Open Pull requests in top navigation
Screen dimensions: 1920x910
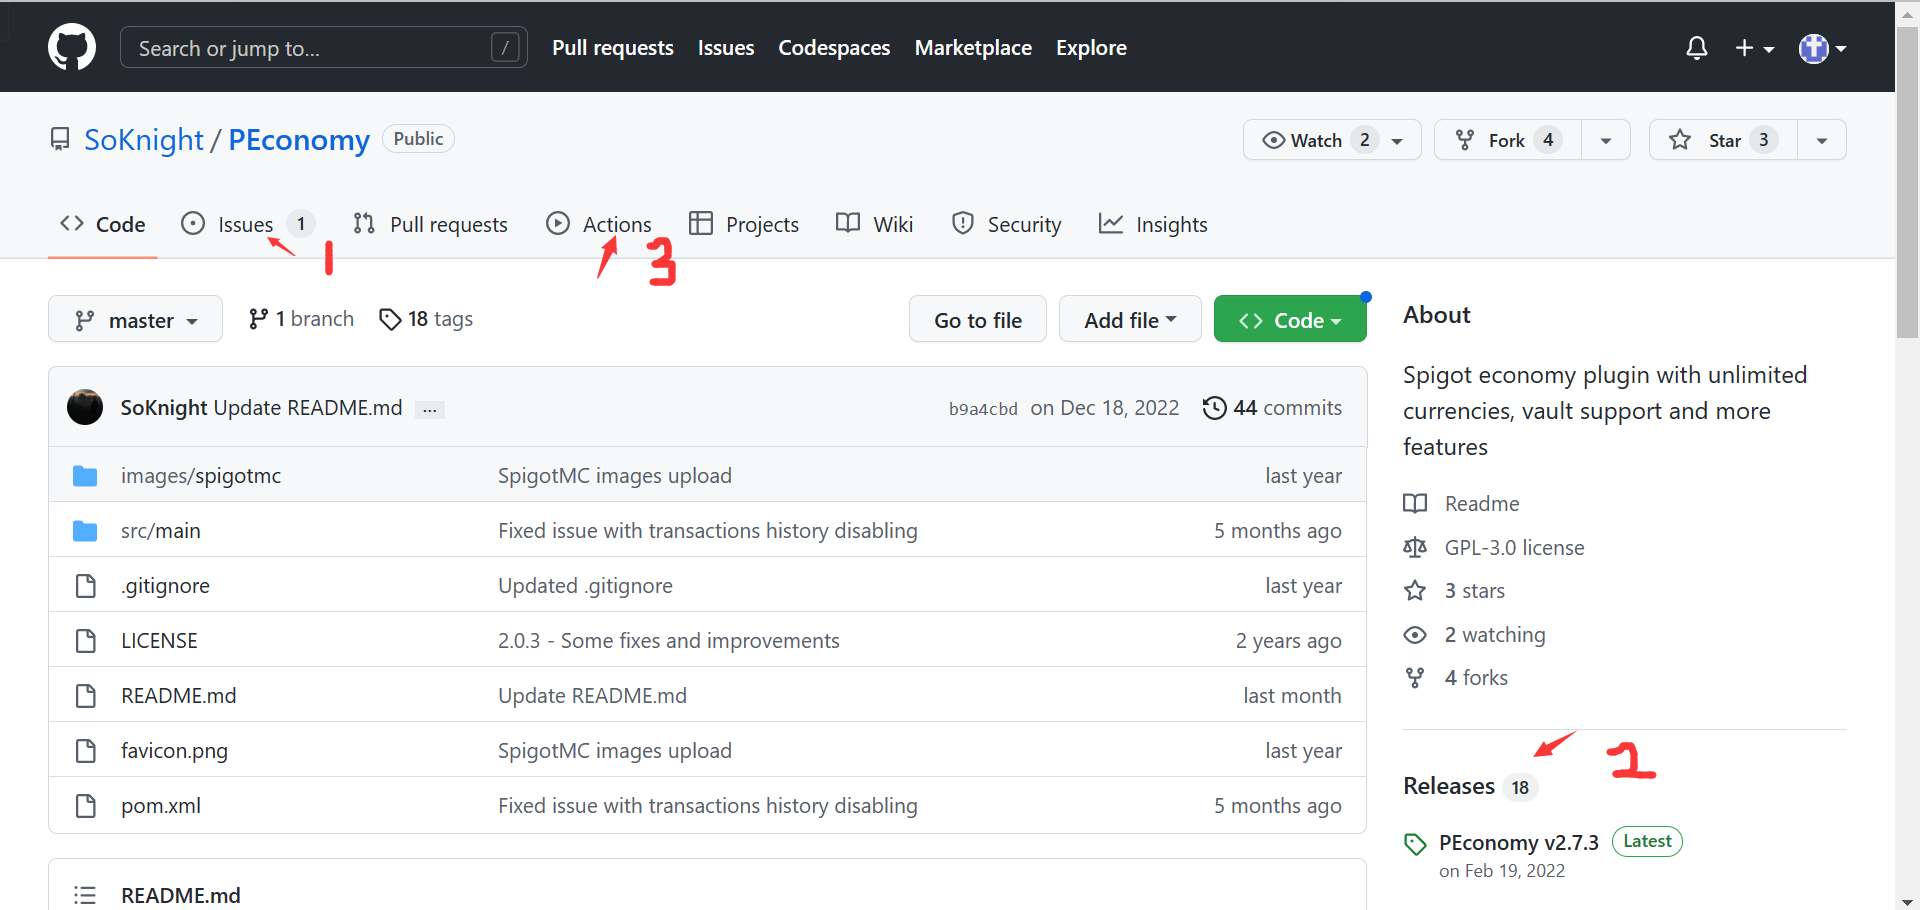613,48
